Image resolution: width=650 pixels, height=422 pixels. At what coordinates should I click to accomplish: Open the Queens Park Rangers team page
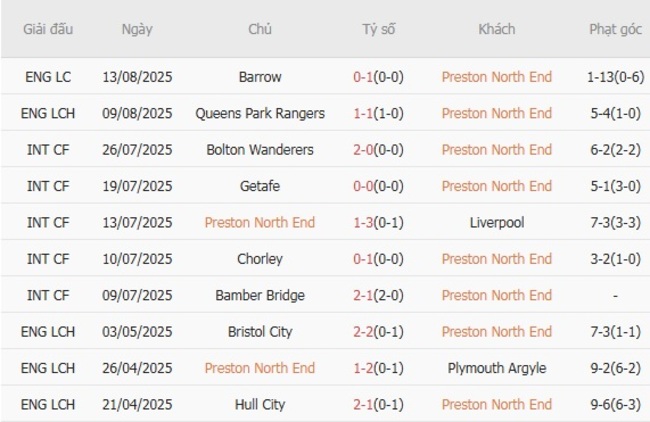[260, 113]
